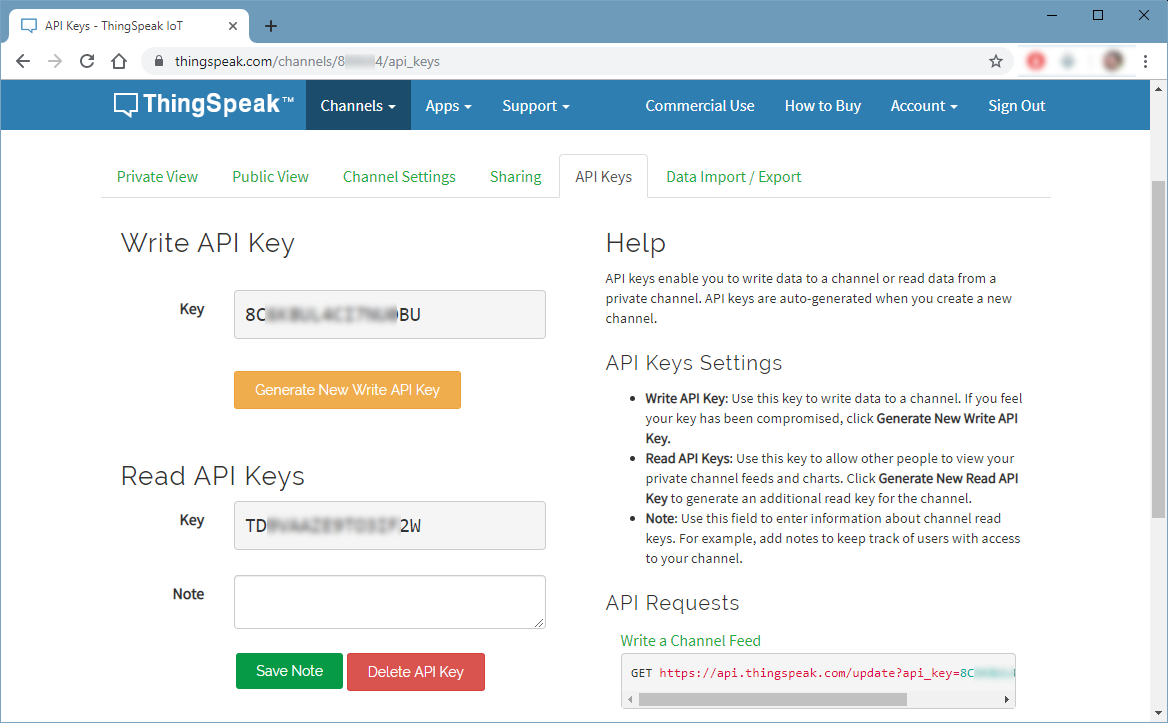Bookmark this page with the star icon

[x=995, y=61]
